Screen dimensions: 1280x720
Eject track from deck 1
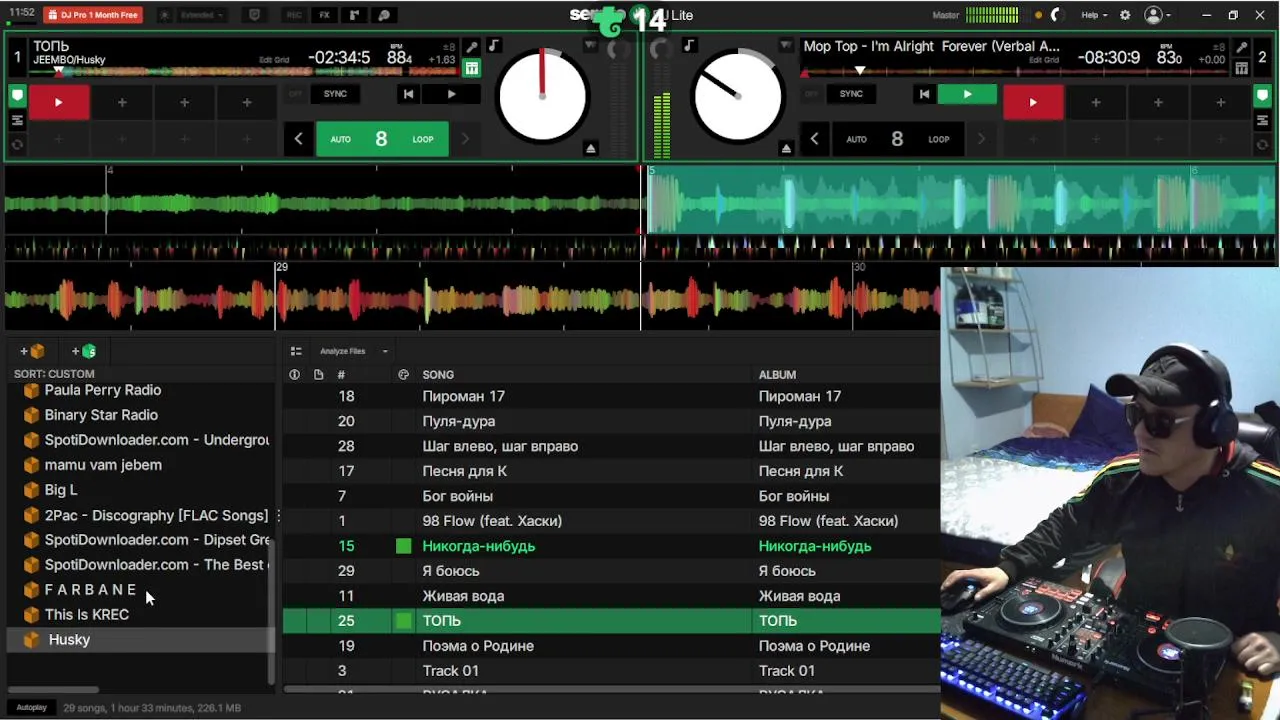pos(591,148)
